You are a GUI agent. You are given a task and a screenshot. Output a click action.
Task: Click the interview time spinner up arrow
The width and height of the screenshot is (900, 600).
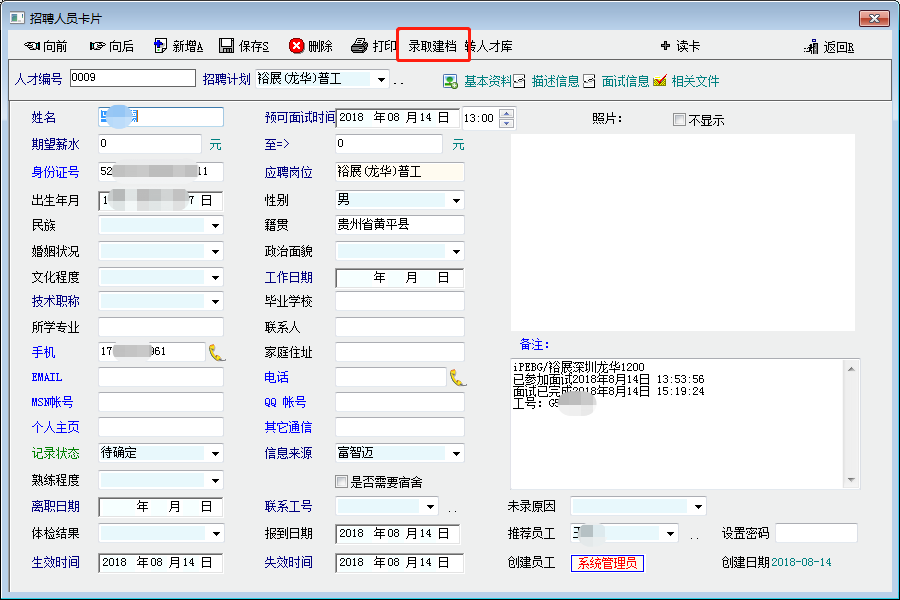(x=507, y=113)
